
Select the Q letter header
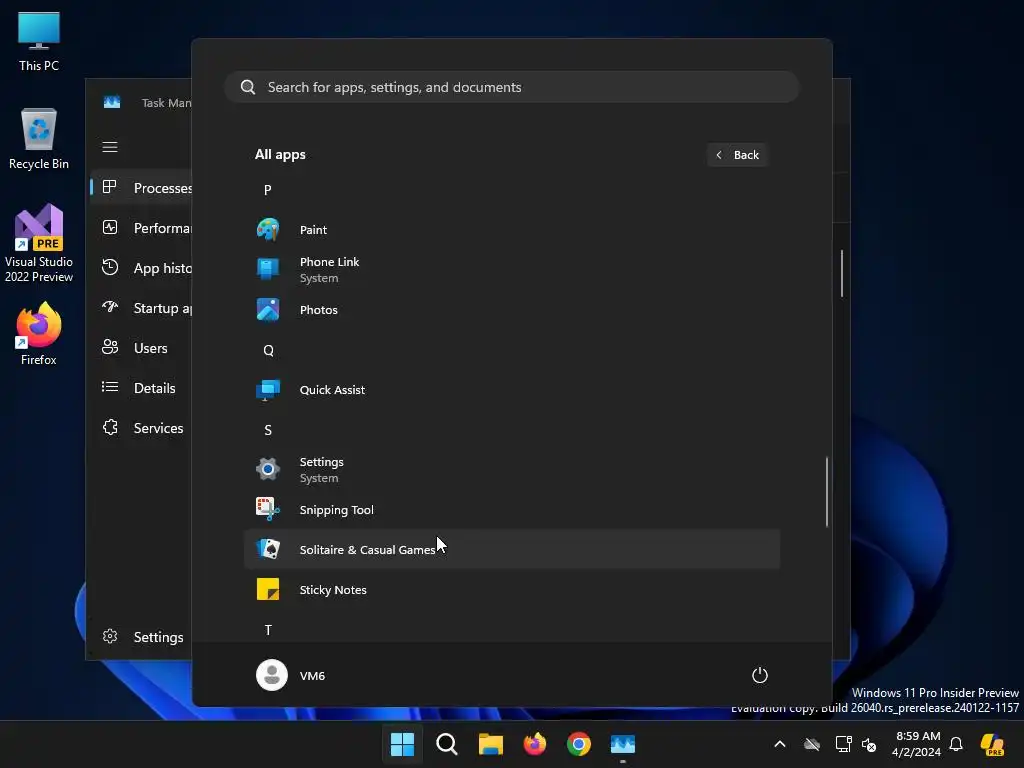(x=268, y=350)
